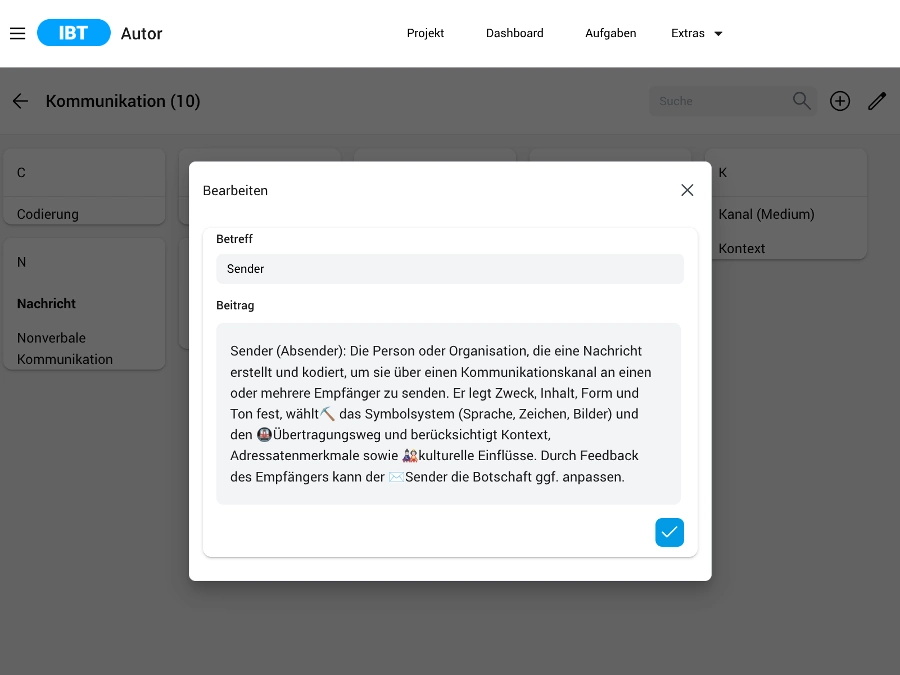Click the Bearbeiten dialog title
The height and width of the screenshot is (675, 900).
(x=235, y=191)
